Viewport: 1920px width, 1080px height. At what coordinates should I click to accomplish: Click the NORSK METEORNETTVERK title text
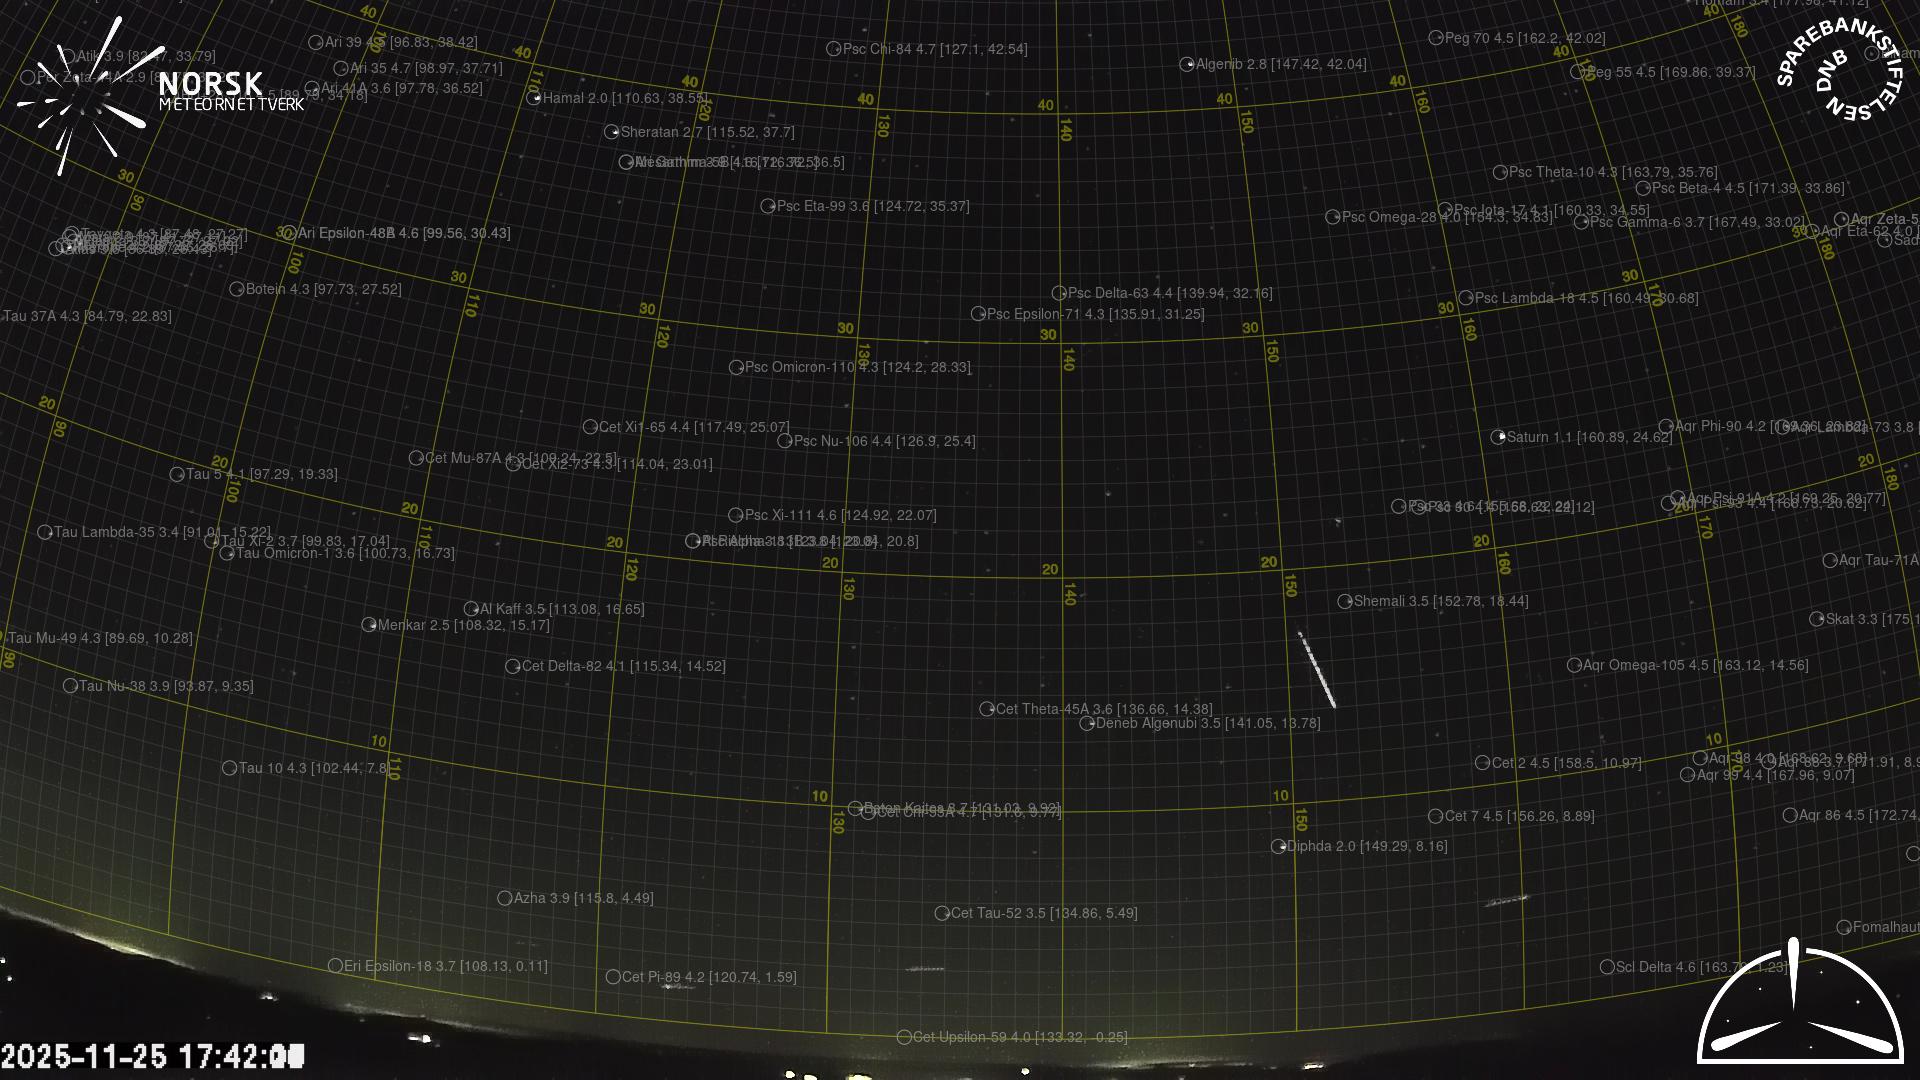point(230,91)
